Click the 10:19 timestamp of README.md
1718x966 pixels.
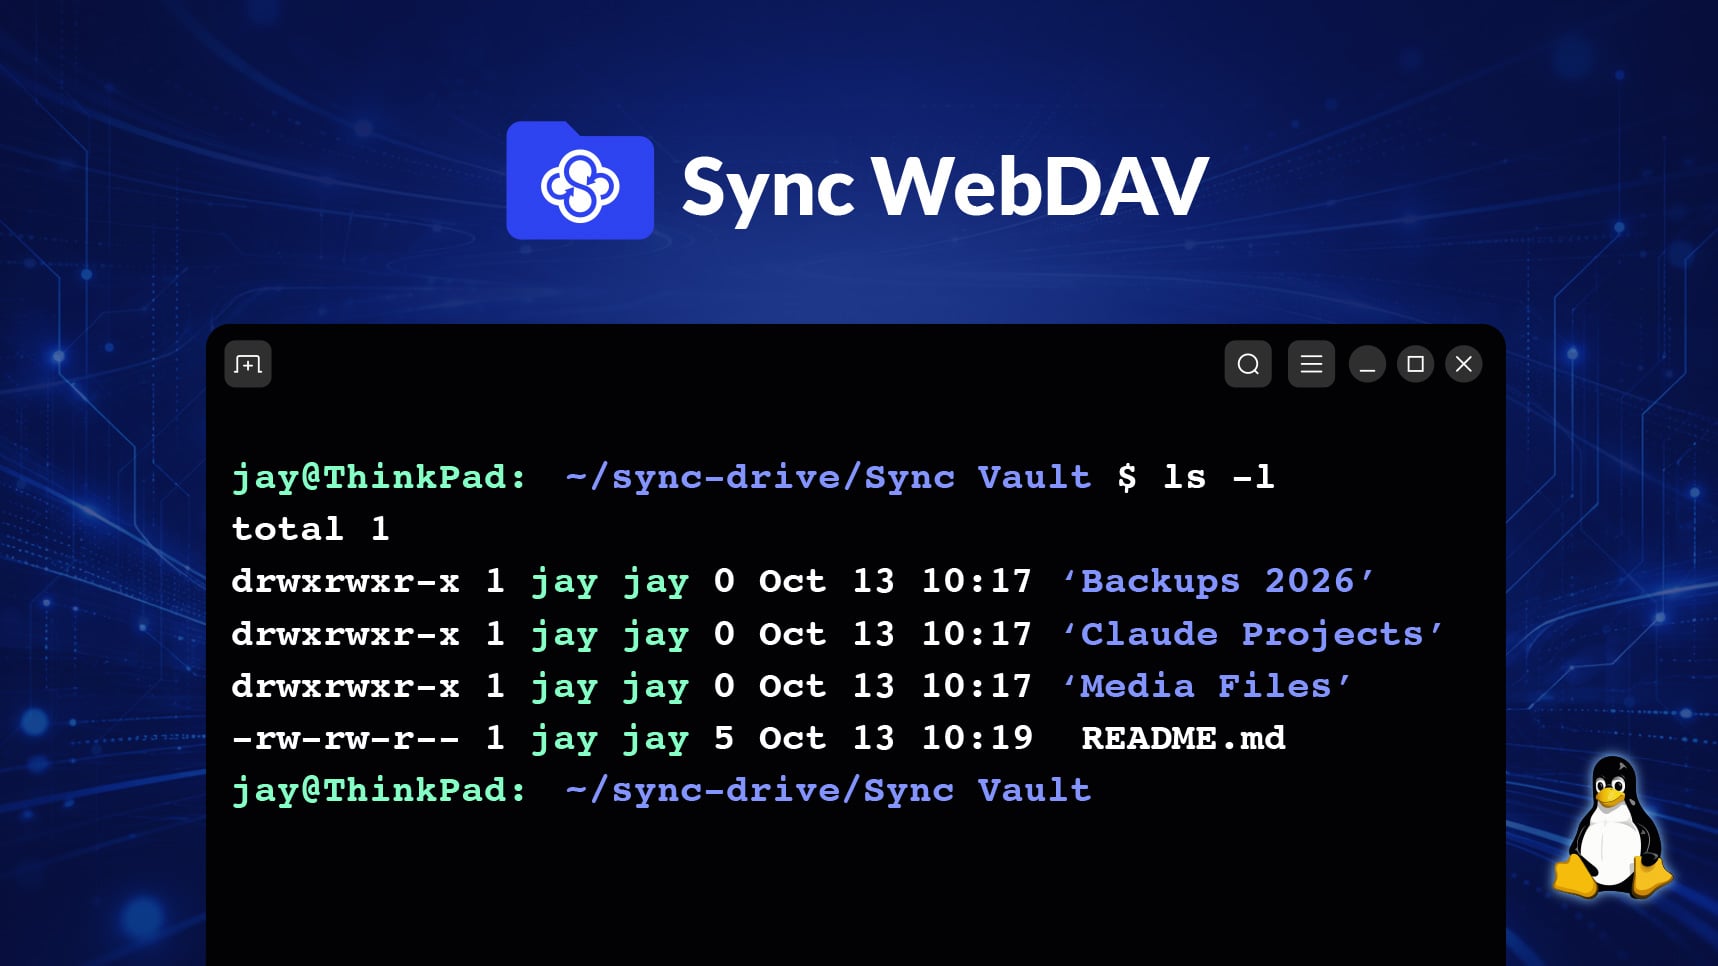977,738
